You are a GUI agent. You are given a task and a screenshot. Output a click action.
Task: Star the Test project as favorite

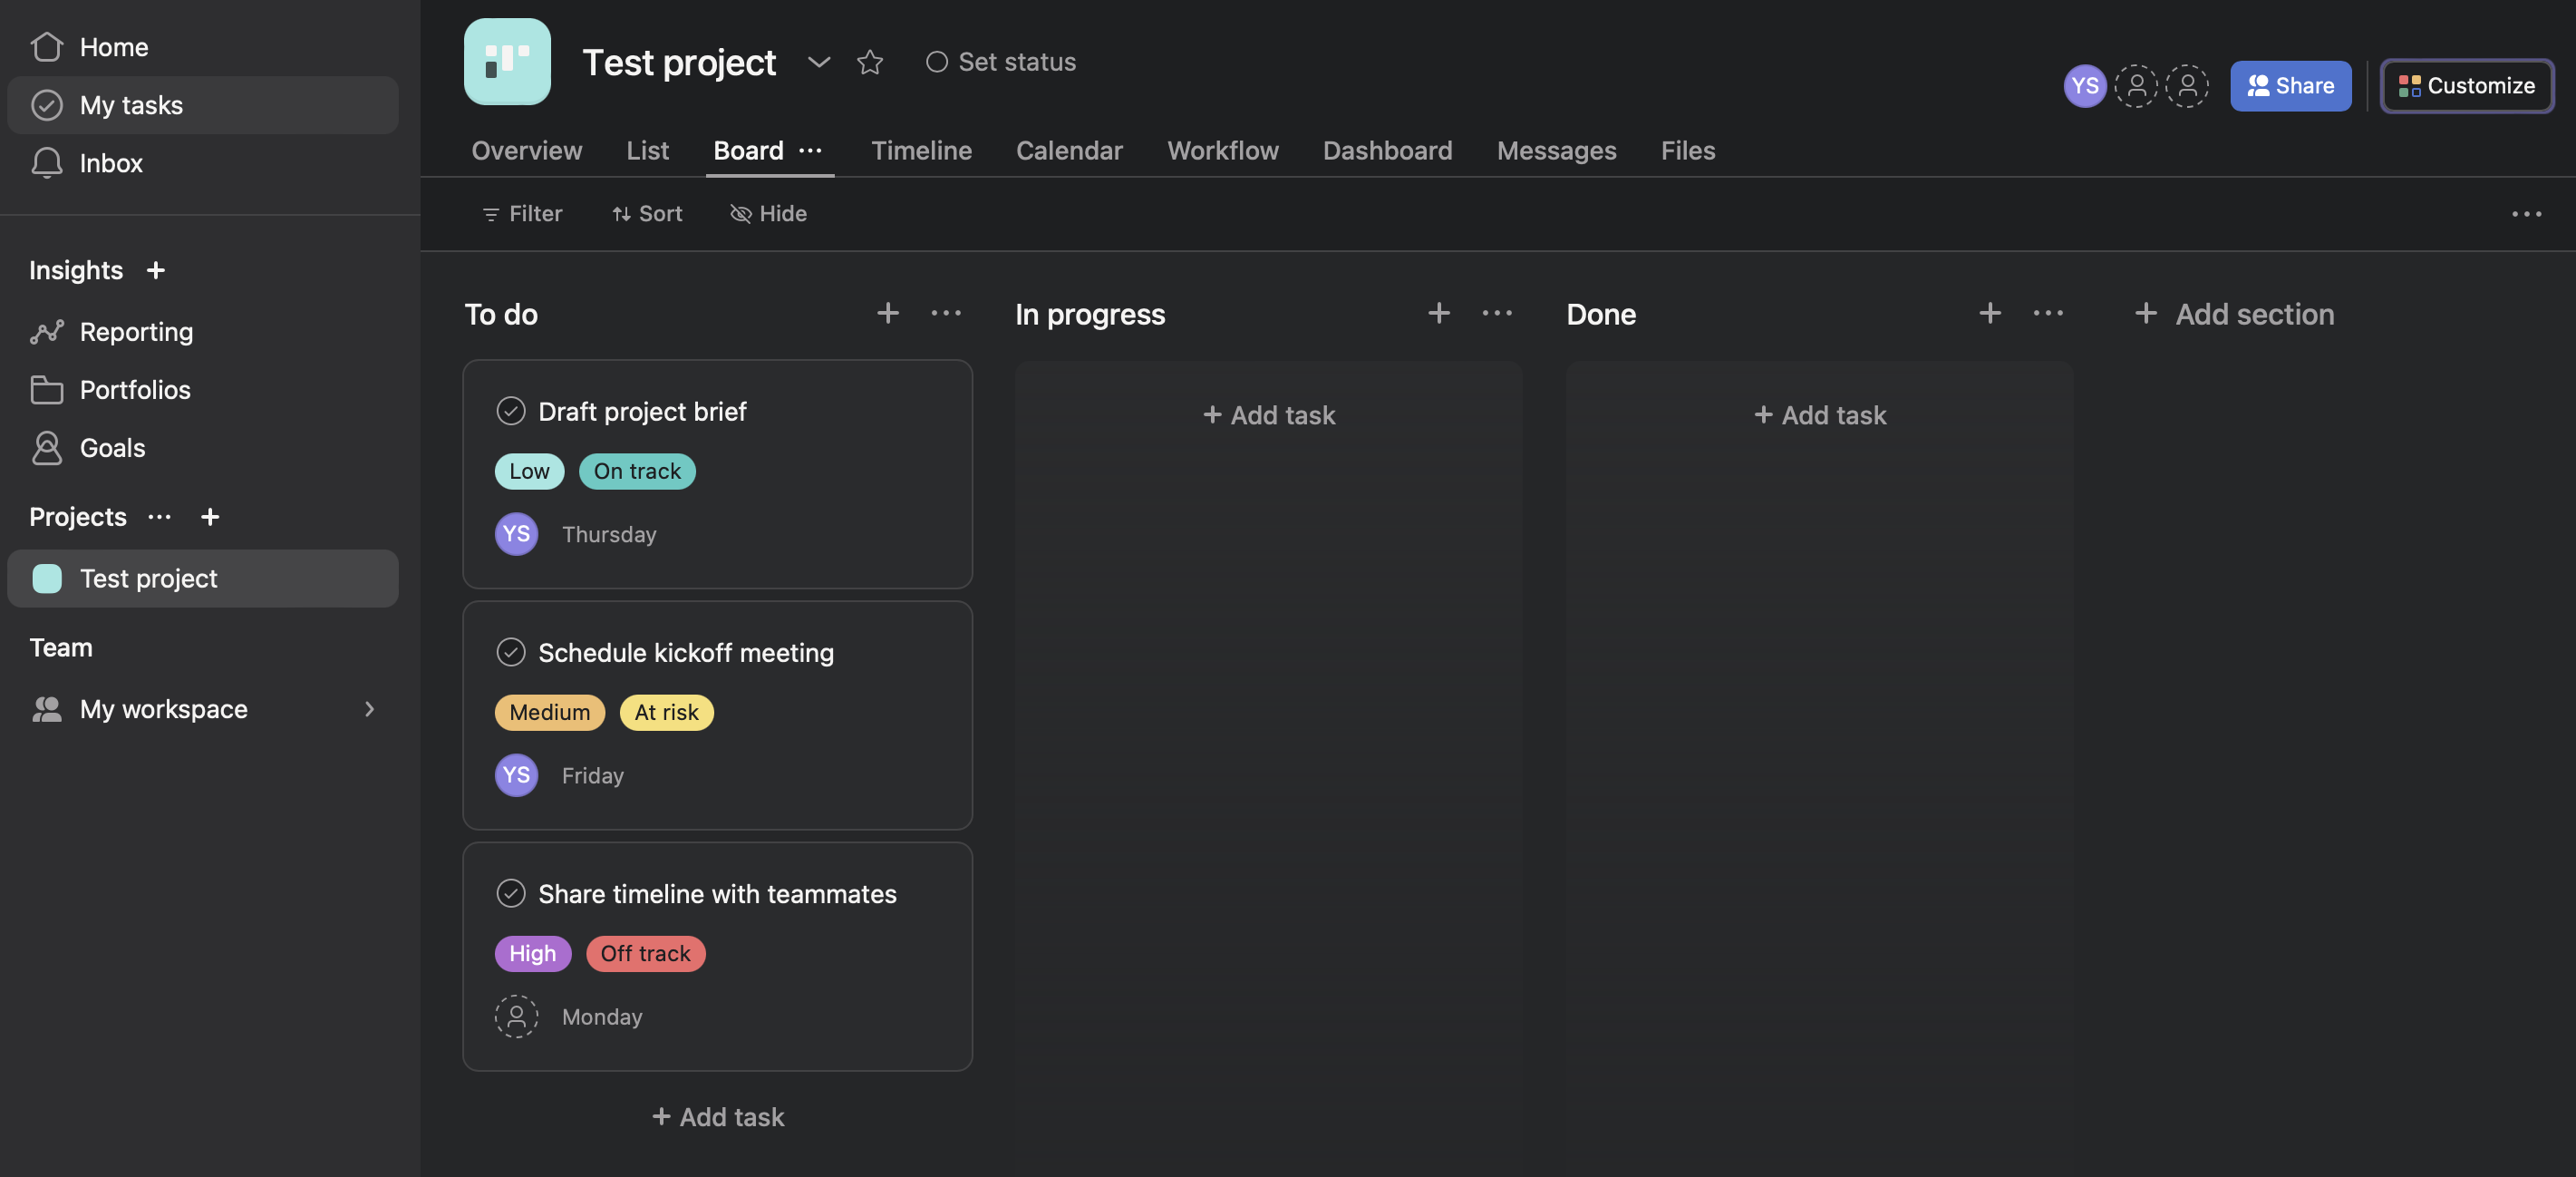(x=869, y=62)
